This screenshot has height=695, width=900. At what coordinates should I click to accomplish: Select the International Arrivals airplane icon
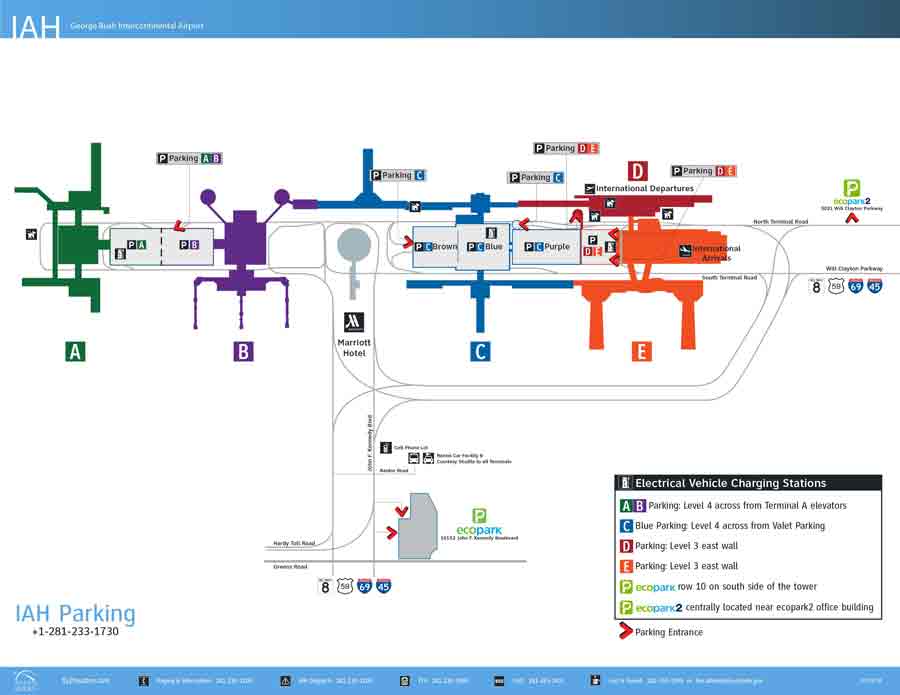point(684,248)
